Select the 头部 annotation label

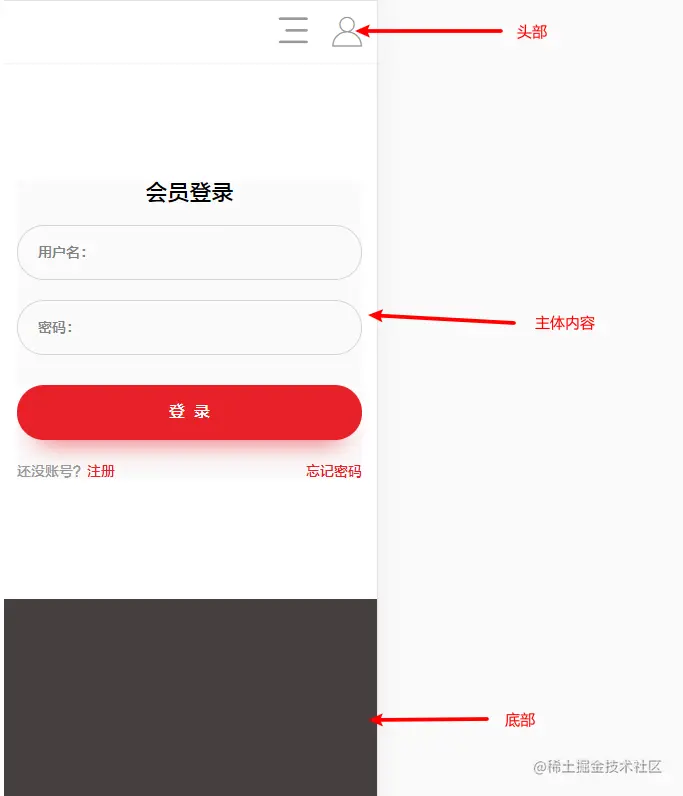[532, 32]
